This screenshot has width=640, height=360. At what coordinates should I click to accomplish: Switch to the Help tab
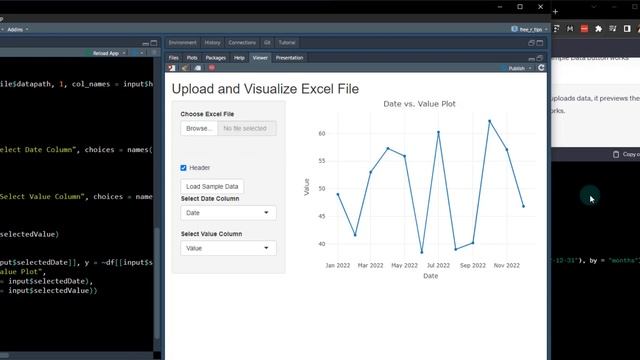pos(239,58)
